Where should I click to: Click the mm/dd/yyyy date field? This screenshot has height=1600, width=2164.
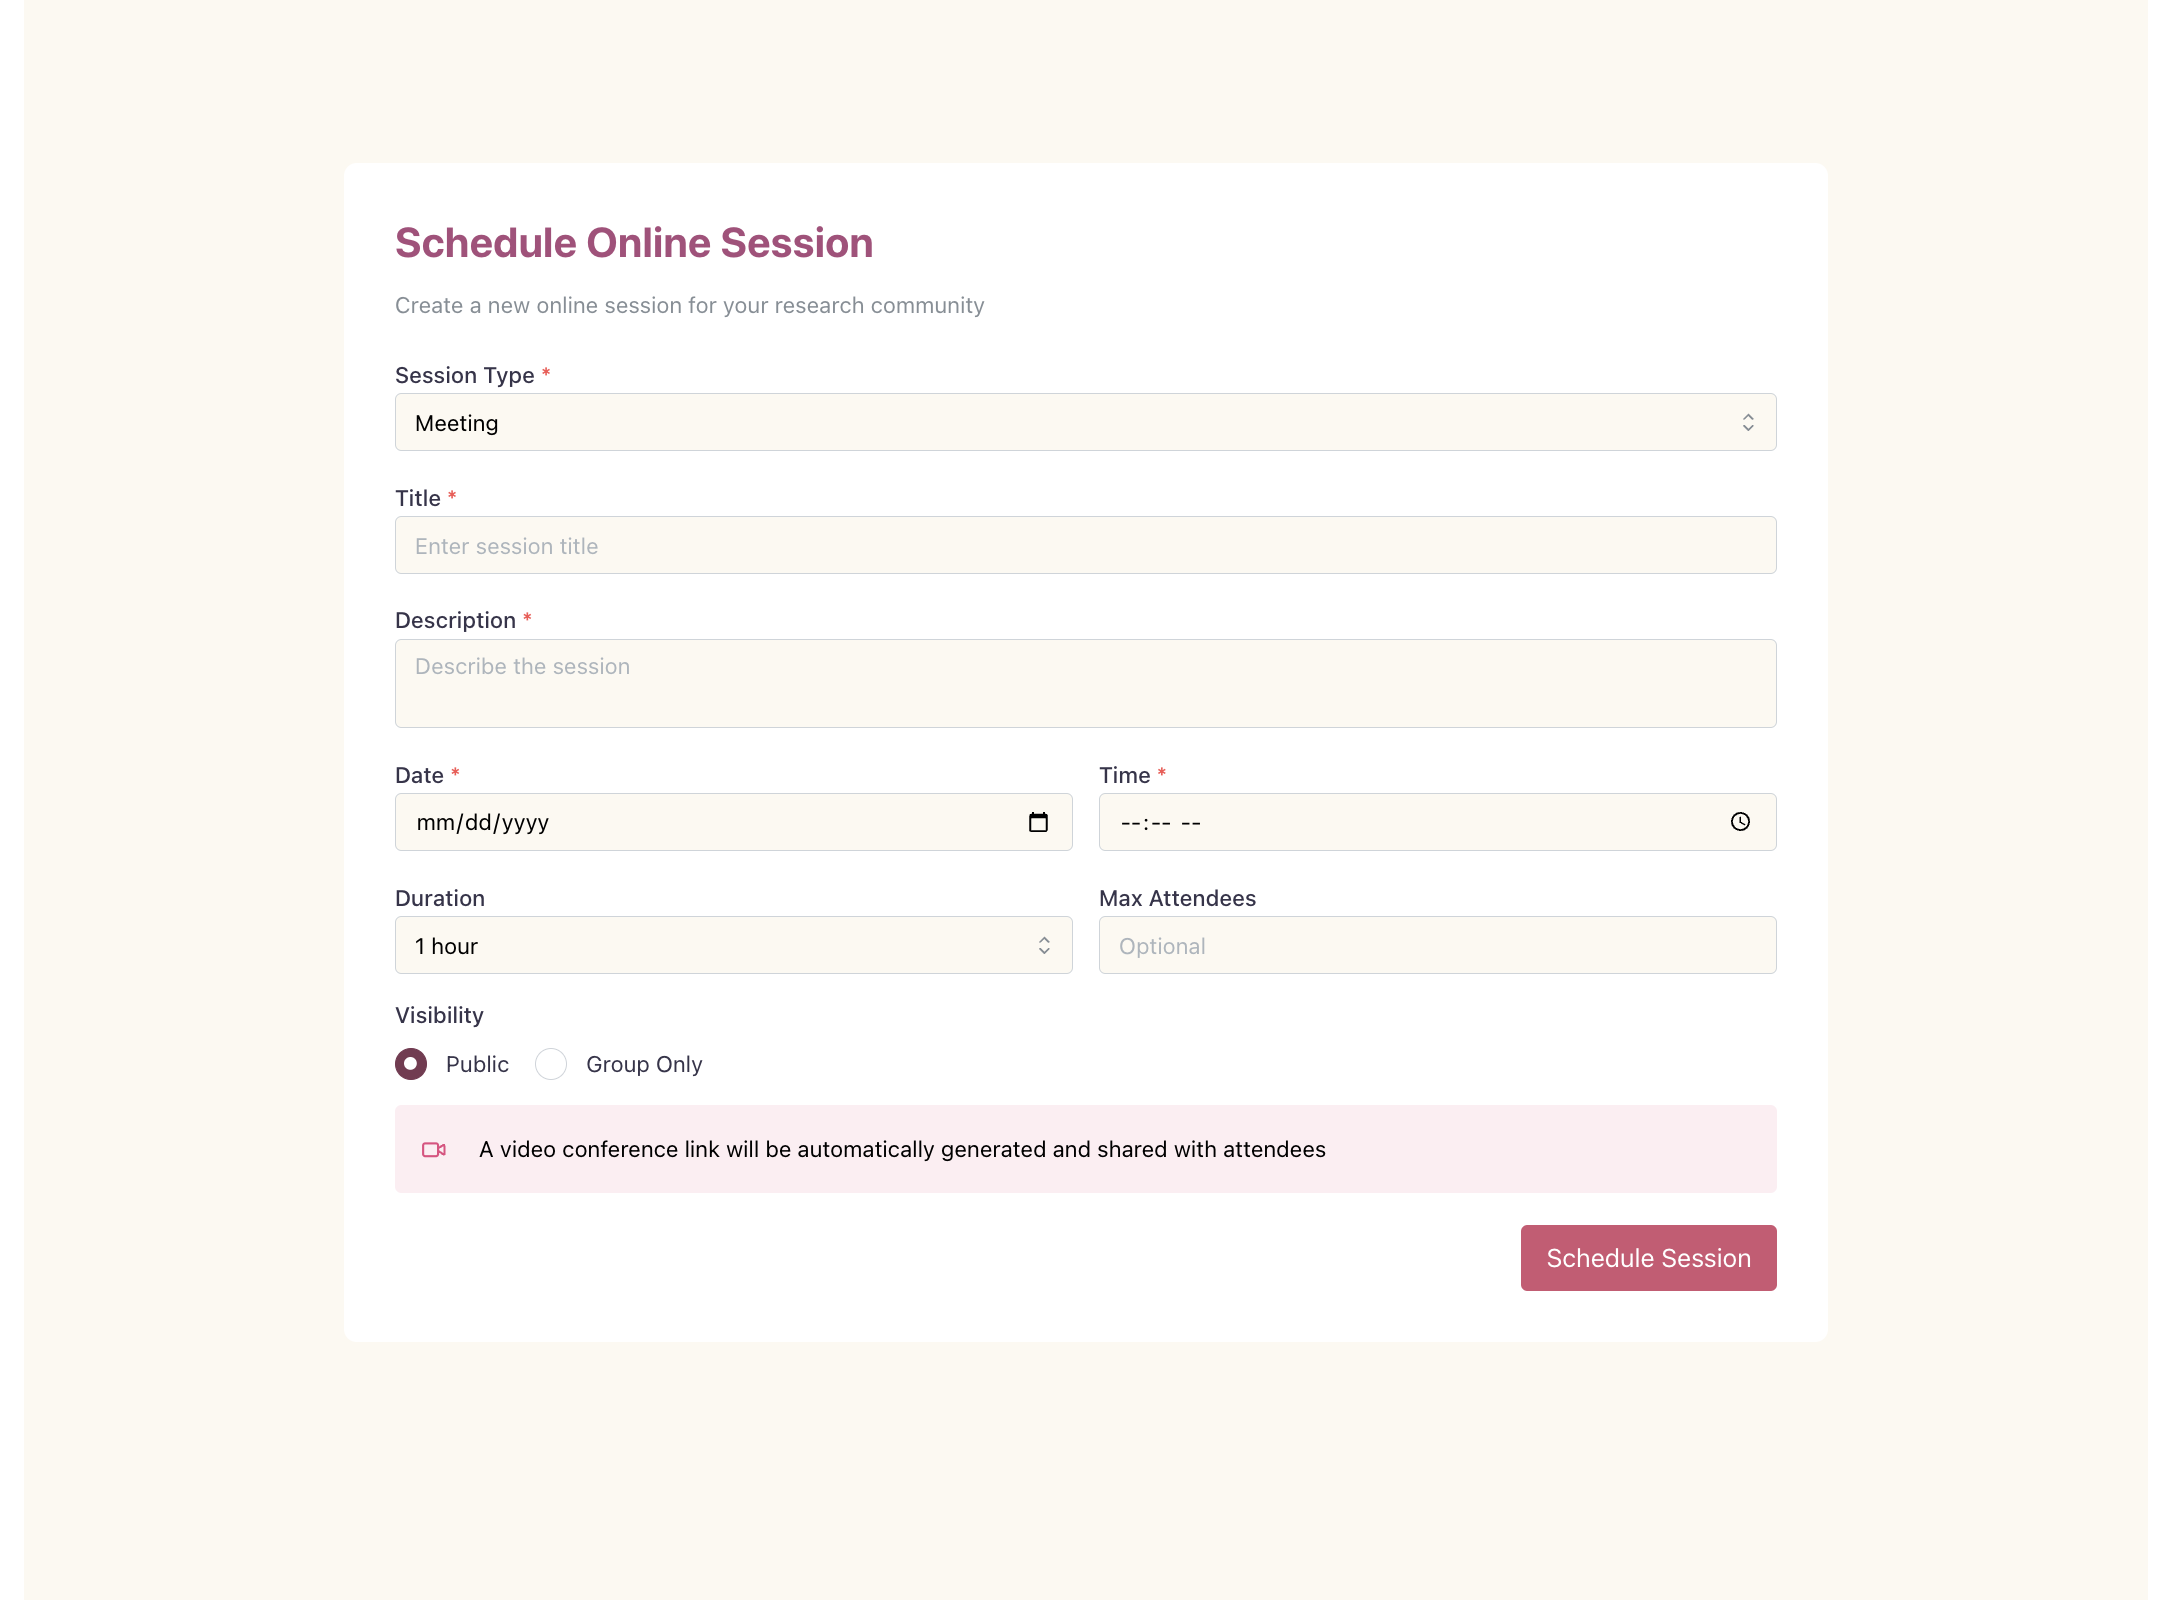(734, 822)
